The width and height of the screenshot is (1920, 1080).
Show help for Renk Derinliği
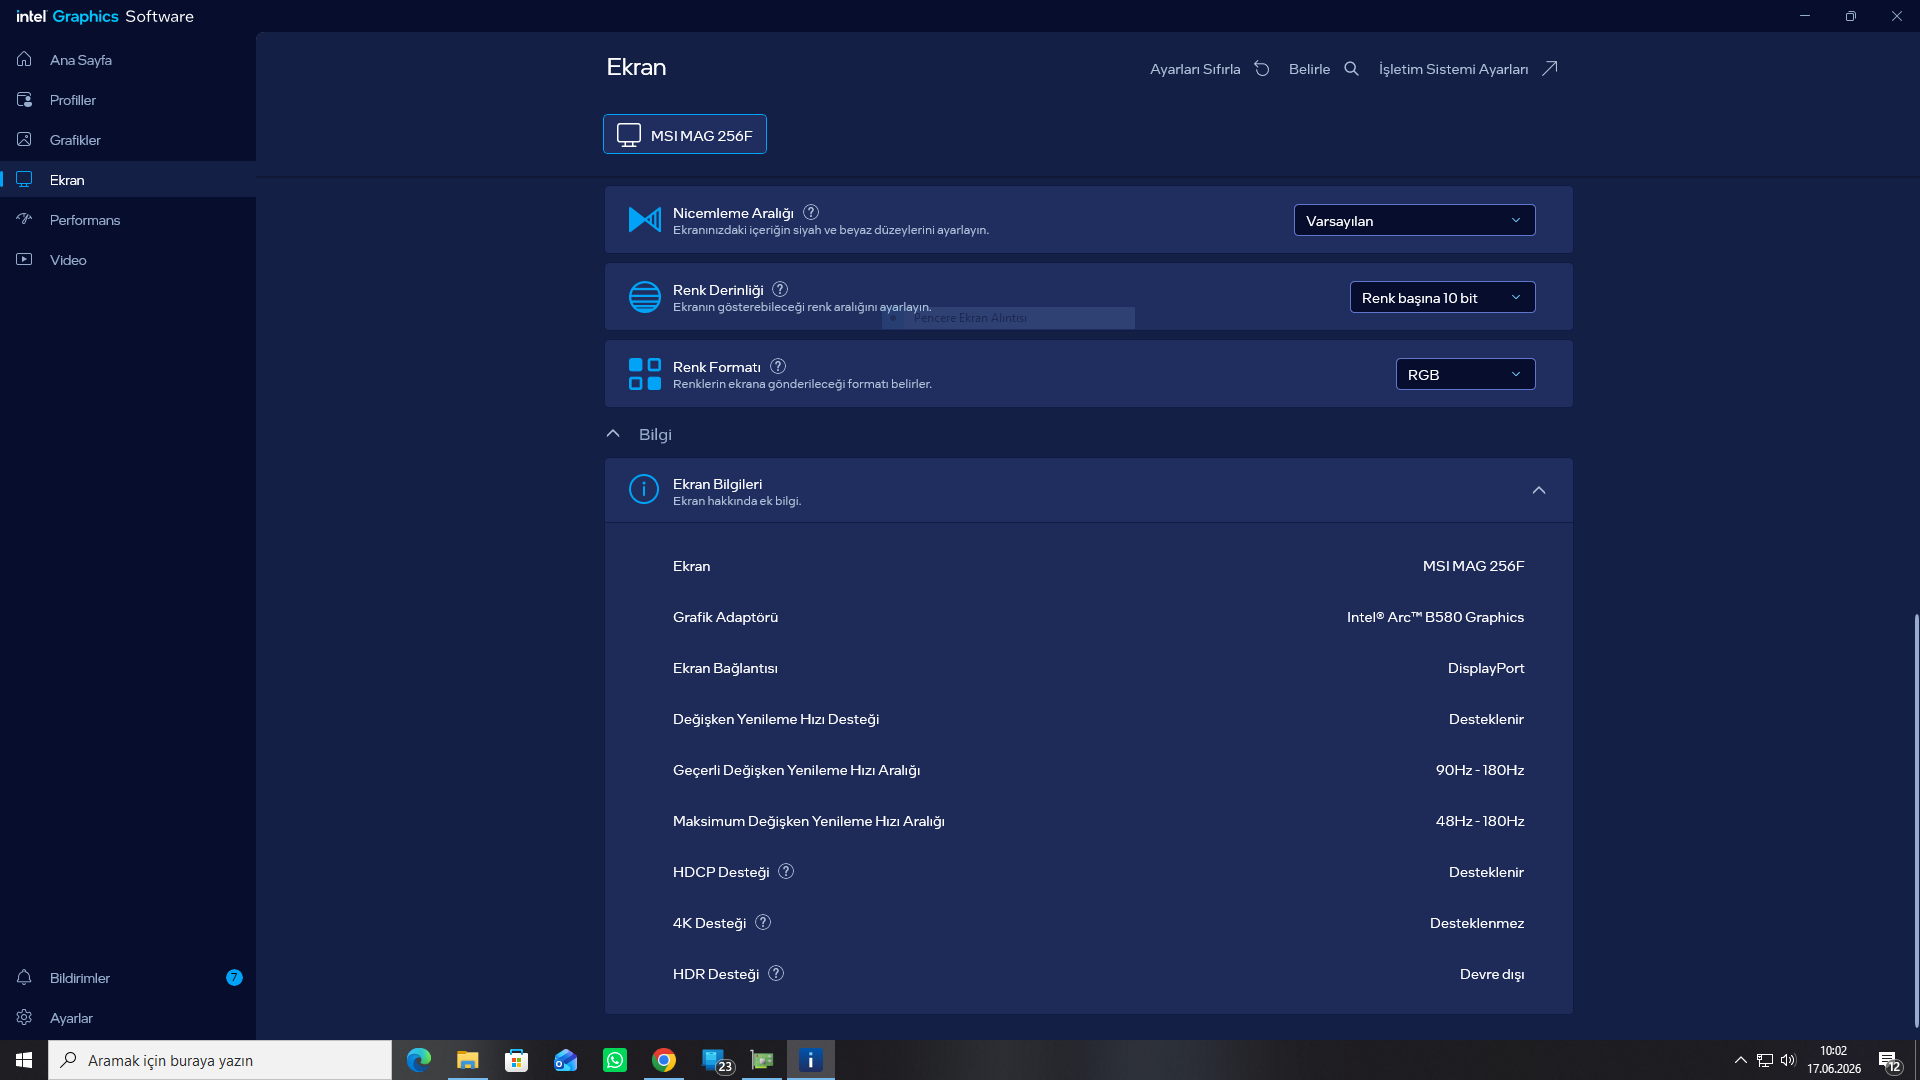(780, 289)
